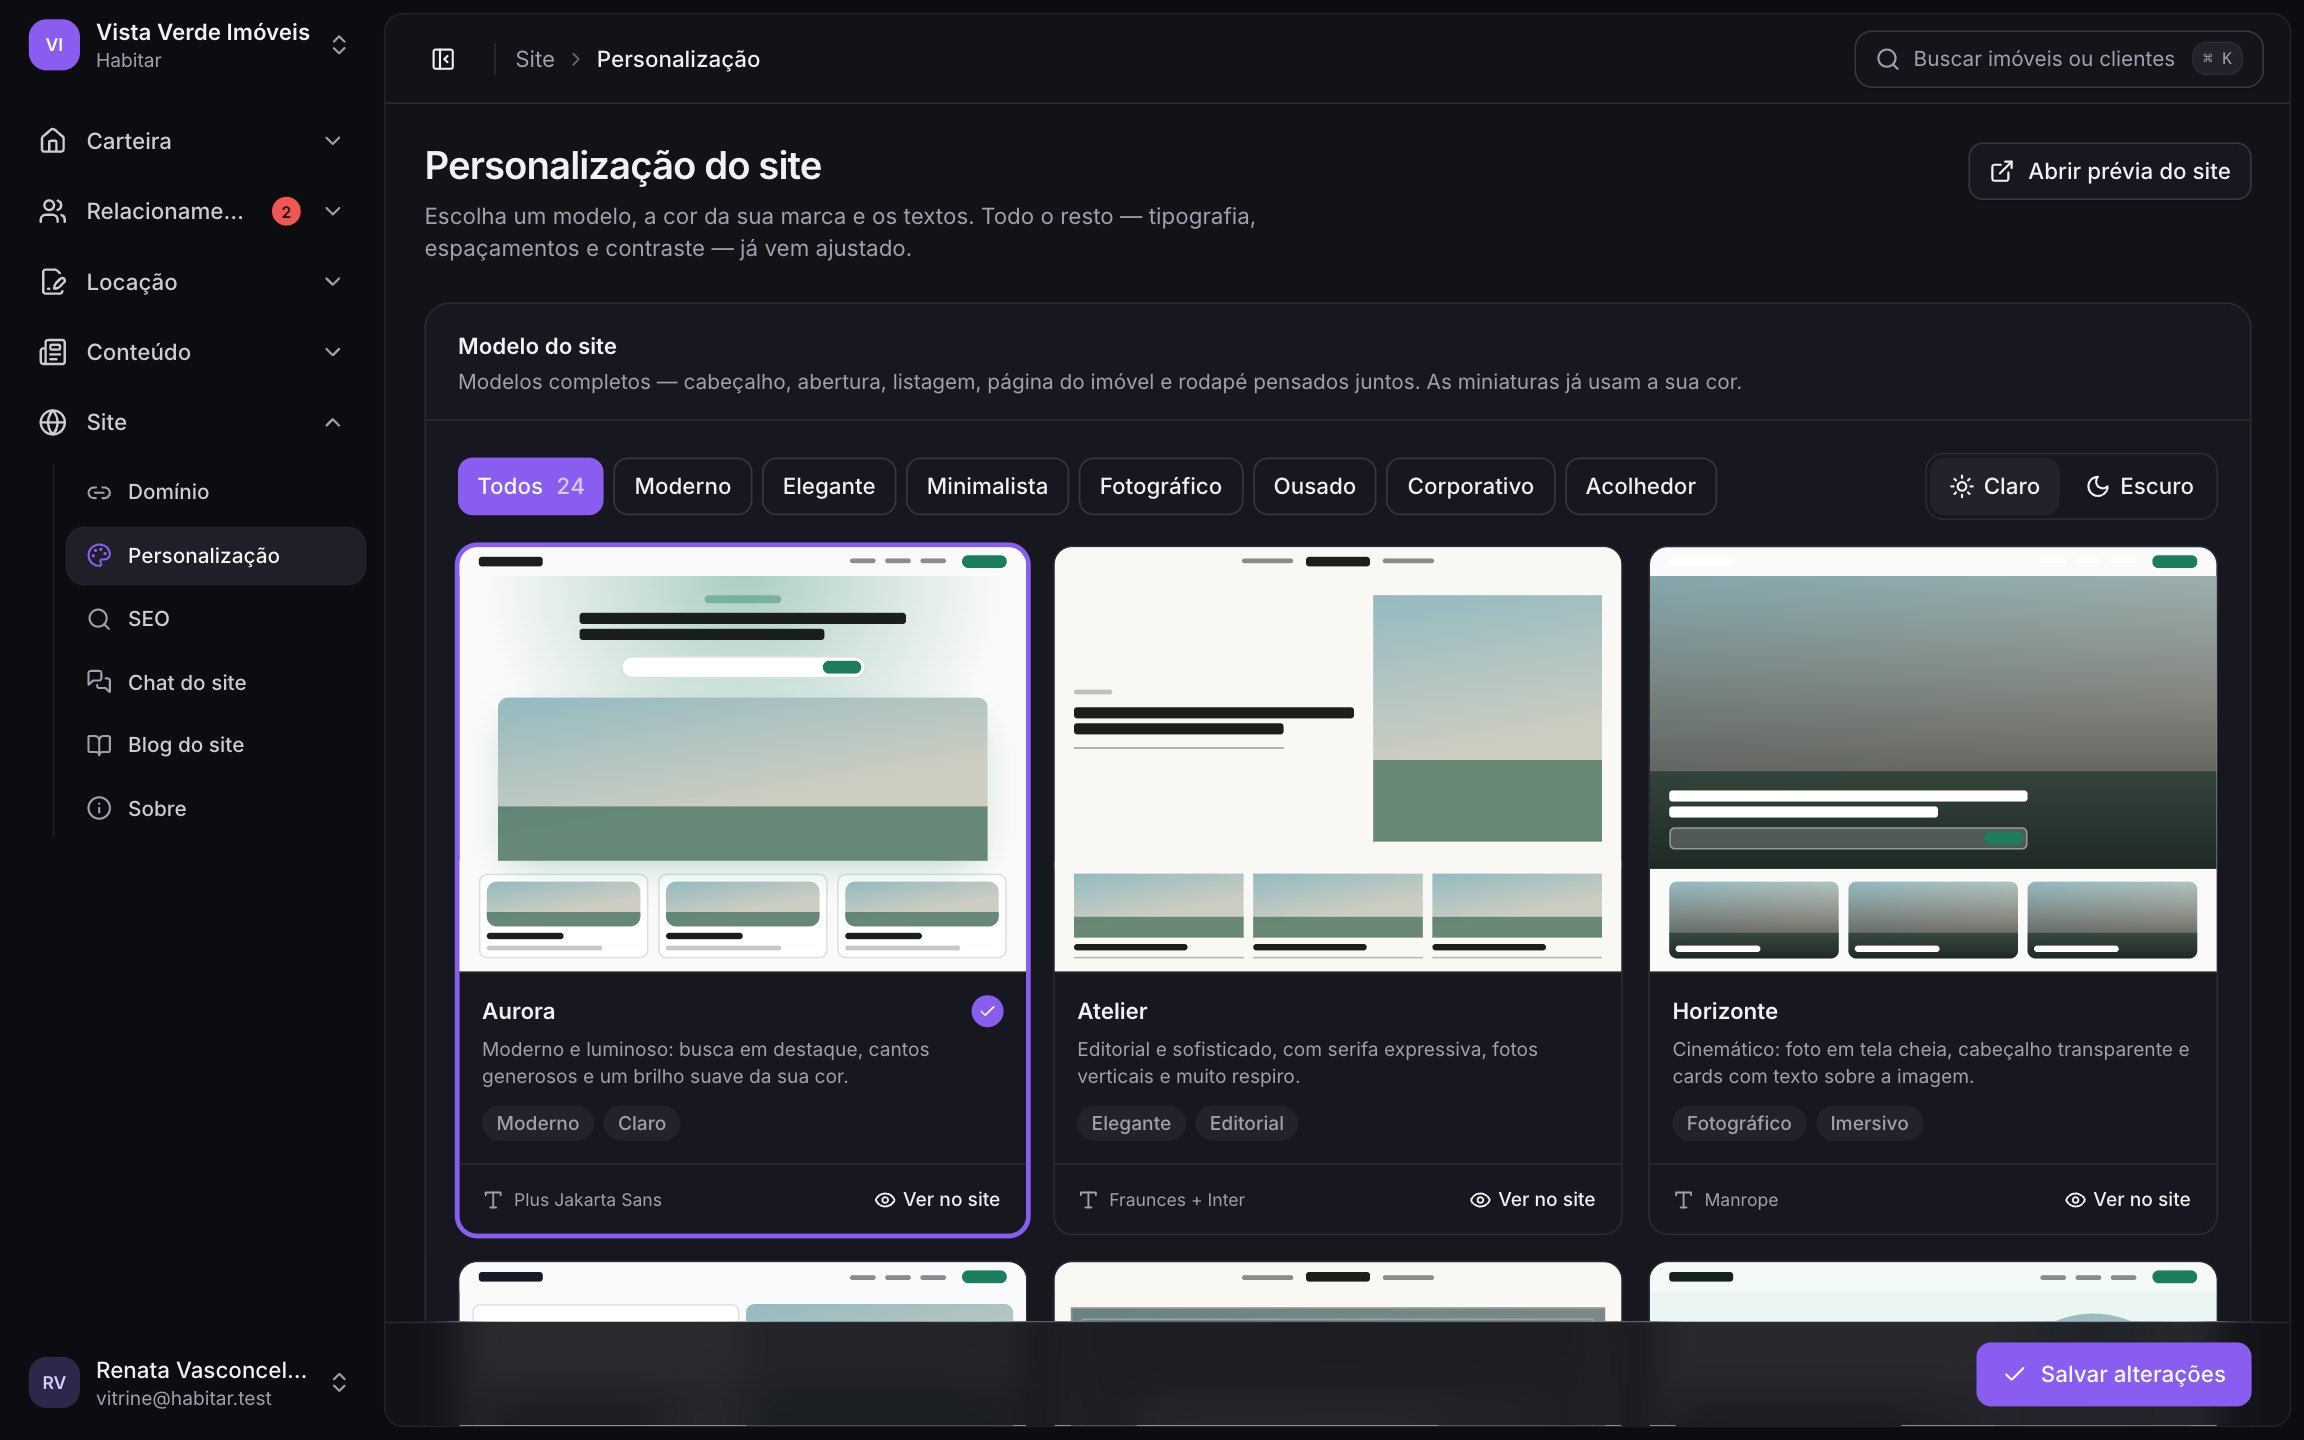Expand the Conteúdo menu chevron
This screenshot has width=2304, height=1440.
[x=333, y=352]
